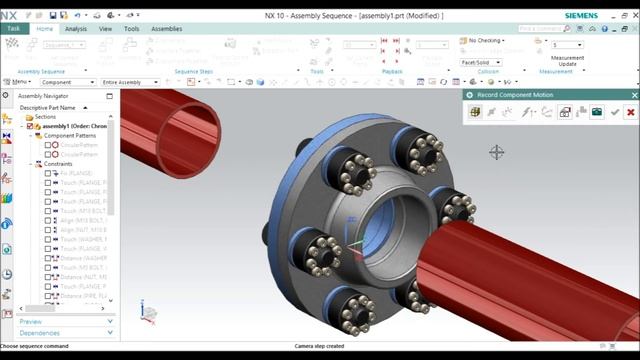Switch to the Assemblies ribbon tab
Screen dimensions: 640x360
tap(167, 29)
